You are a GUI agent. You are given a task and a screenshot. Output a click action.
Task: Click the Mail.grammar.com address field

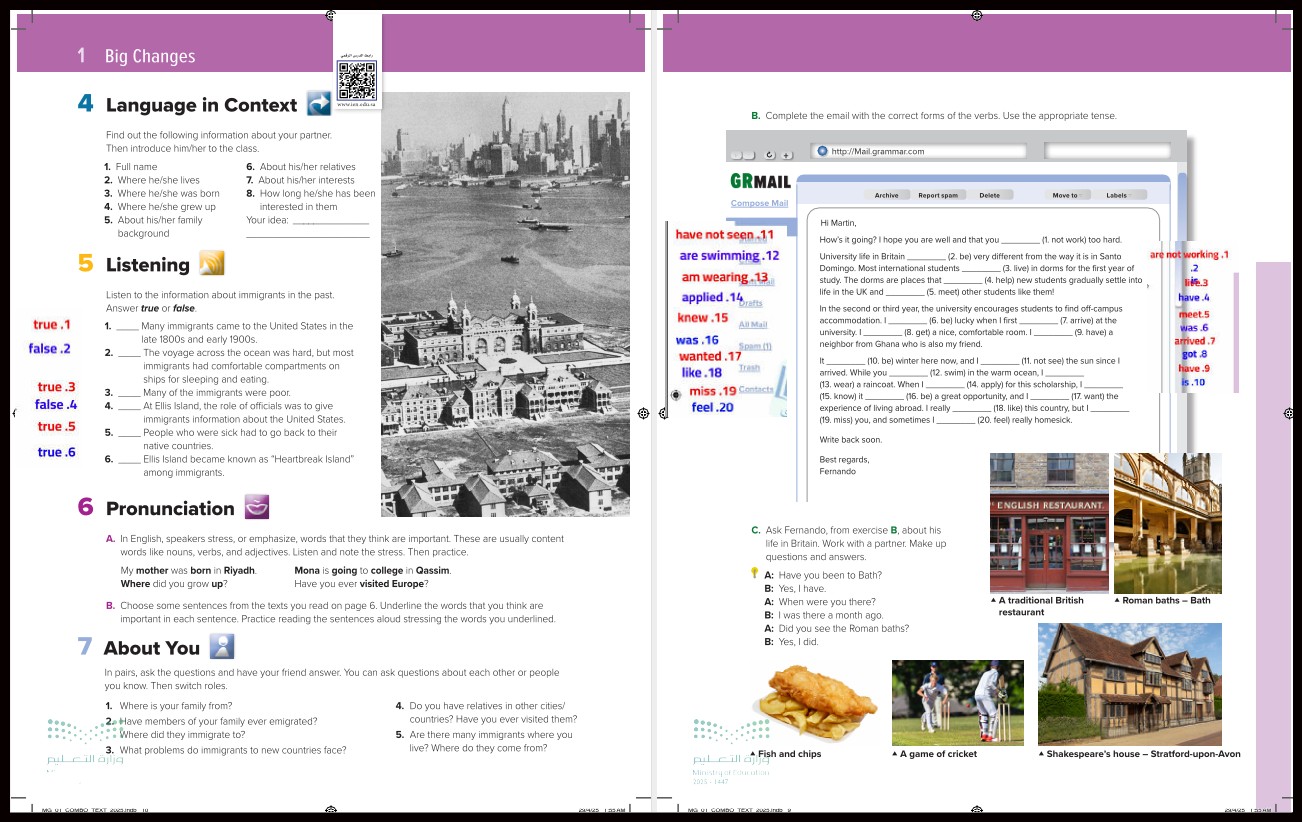coord(919,151)
